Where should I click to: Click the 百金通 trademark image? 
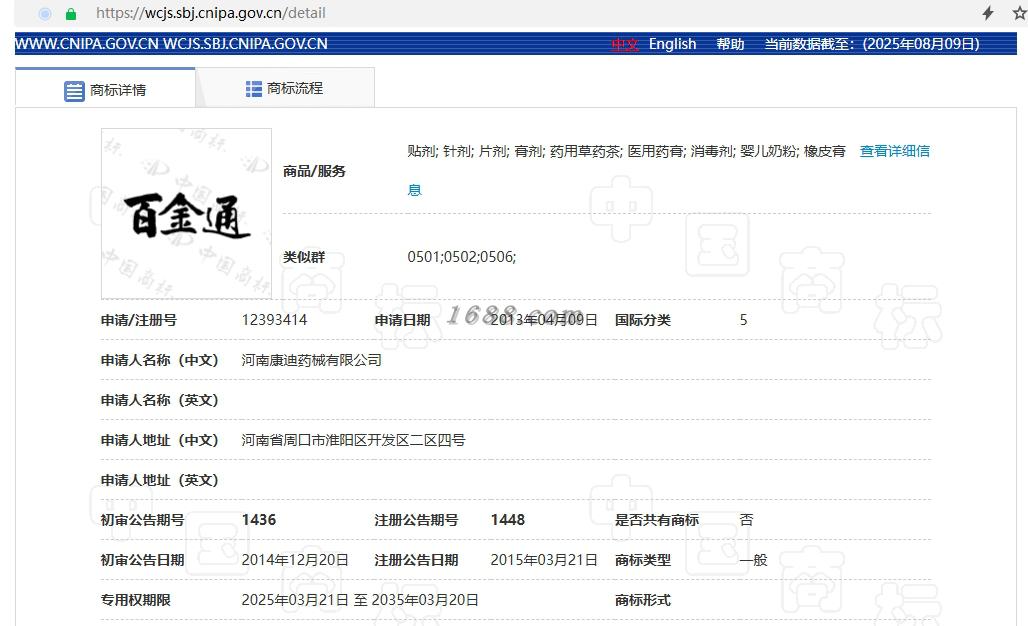[x=186, y=214]
